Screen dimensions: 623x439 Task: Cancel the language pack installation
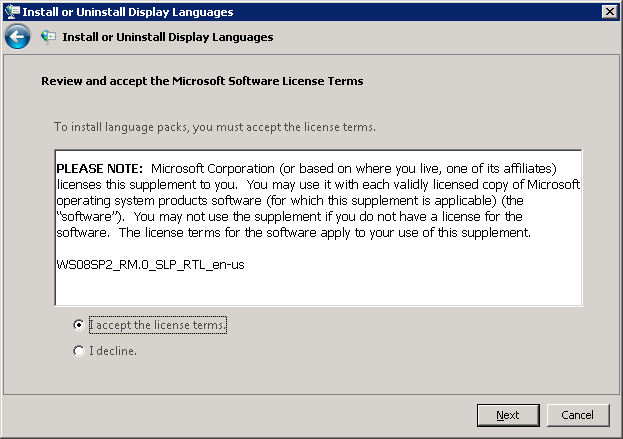pyautogui.click(x=578, y=415)
